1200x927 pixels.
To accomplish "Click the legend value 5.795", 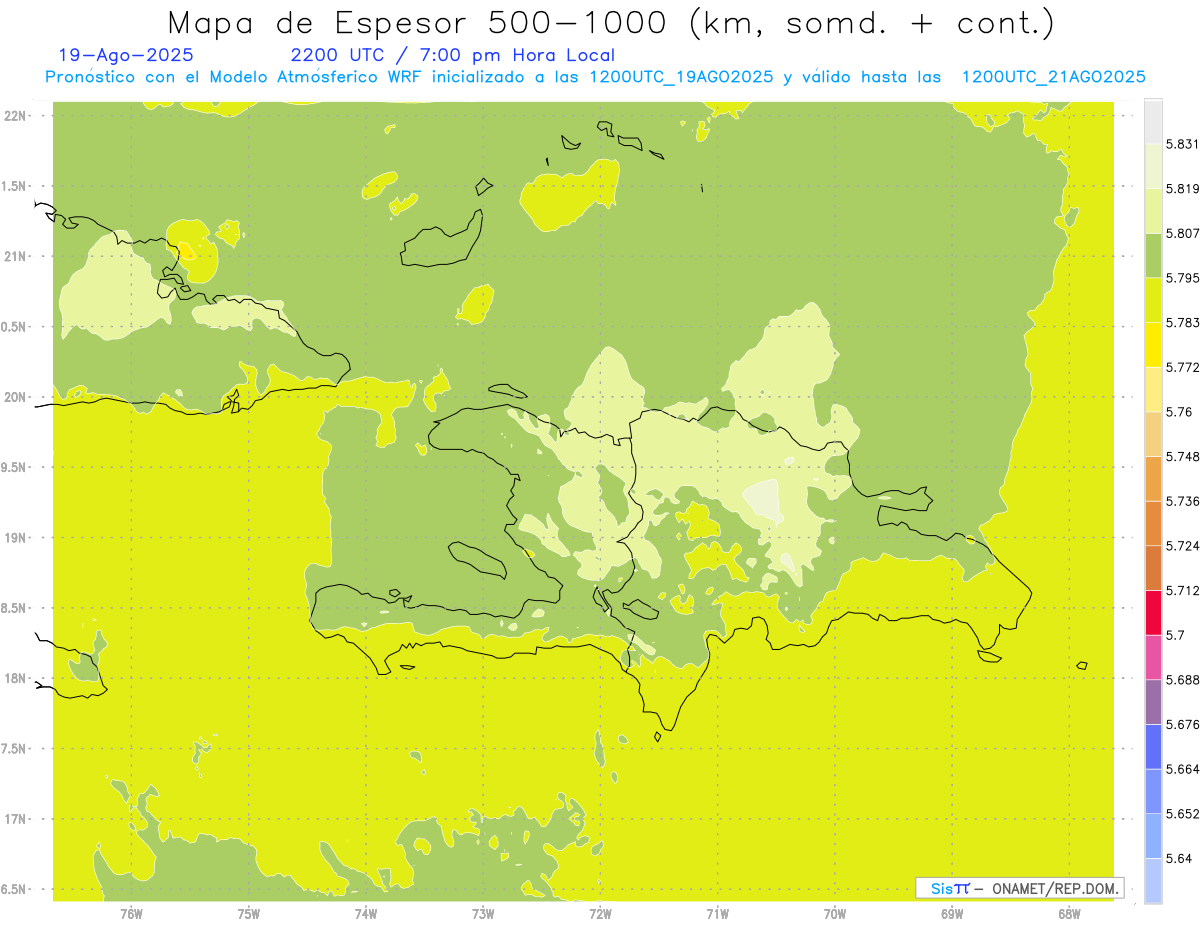I will pyautogui.click(x=1184, y=278).
